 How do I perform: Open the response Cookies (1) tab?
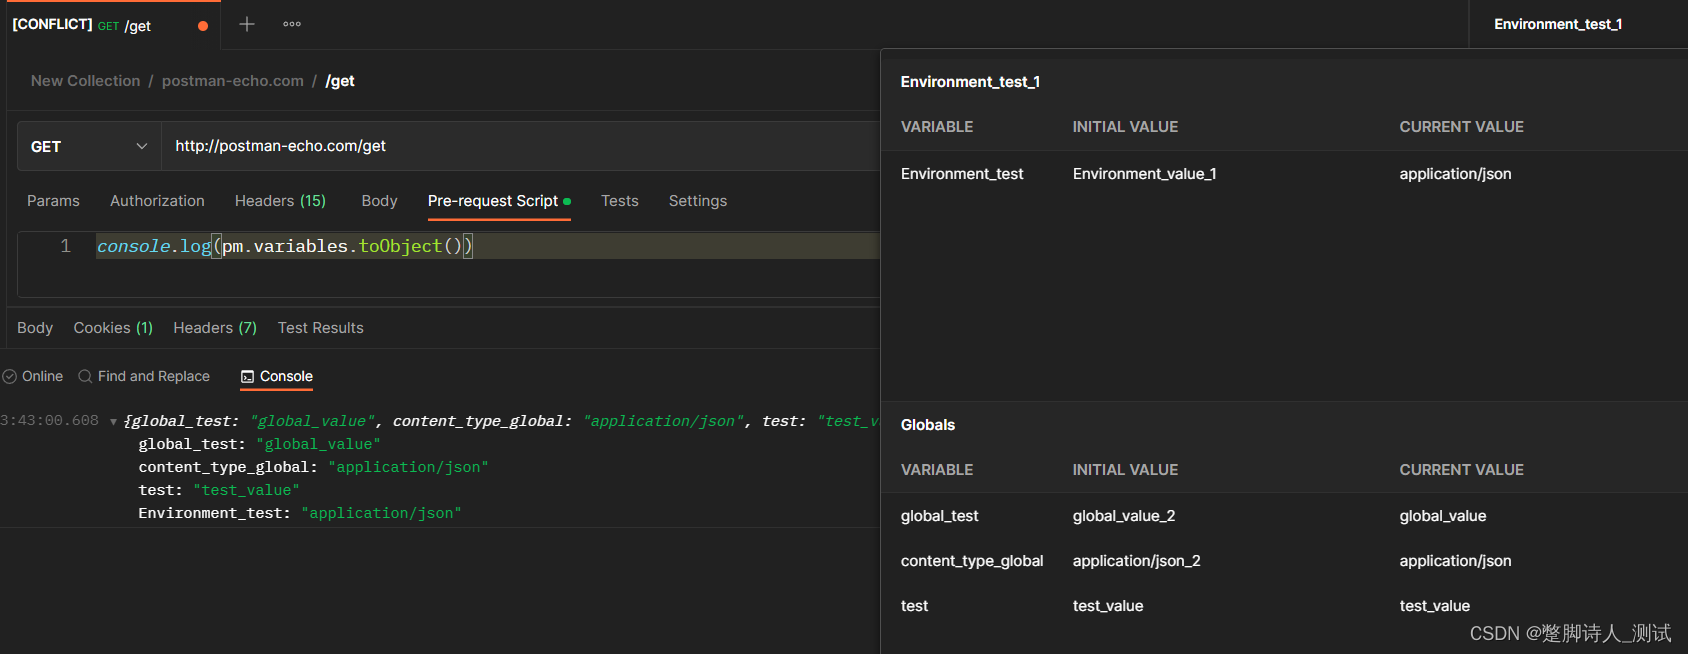click(113, 328)
